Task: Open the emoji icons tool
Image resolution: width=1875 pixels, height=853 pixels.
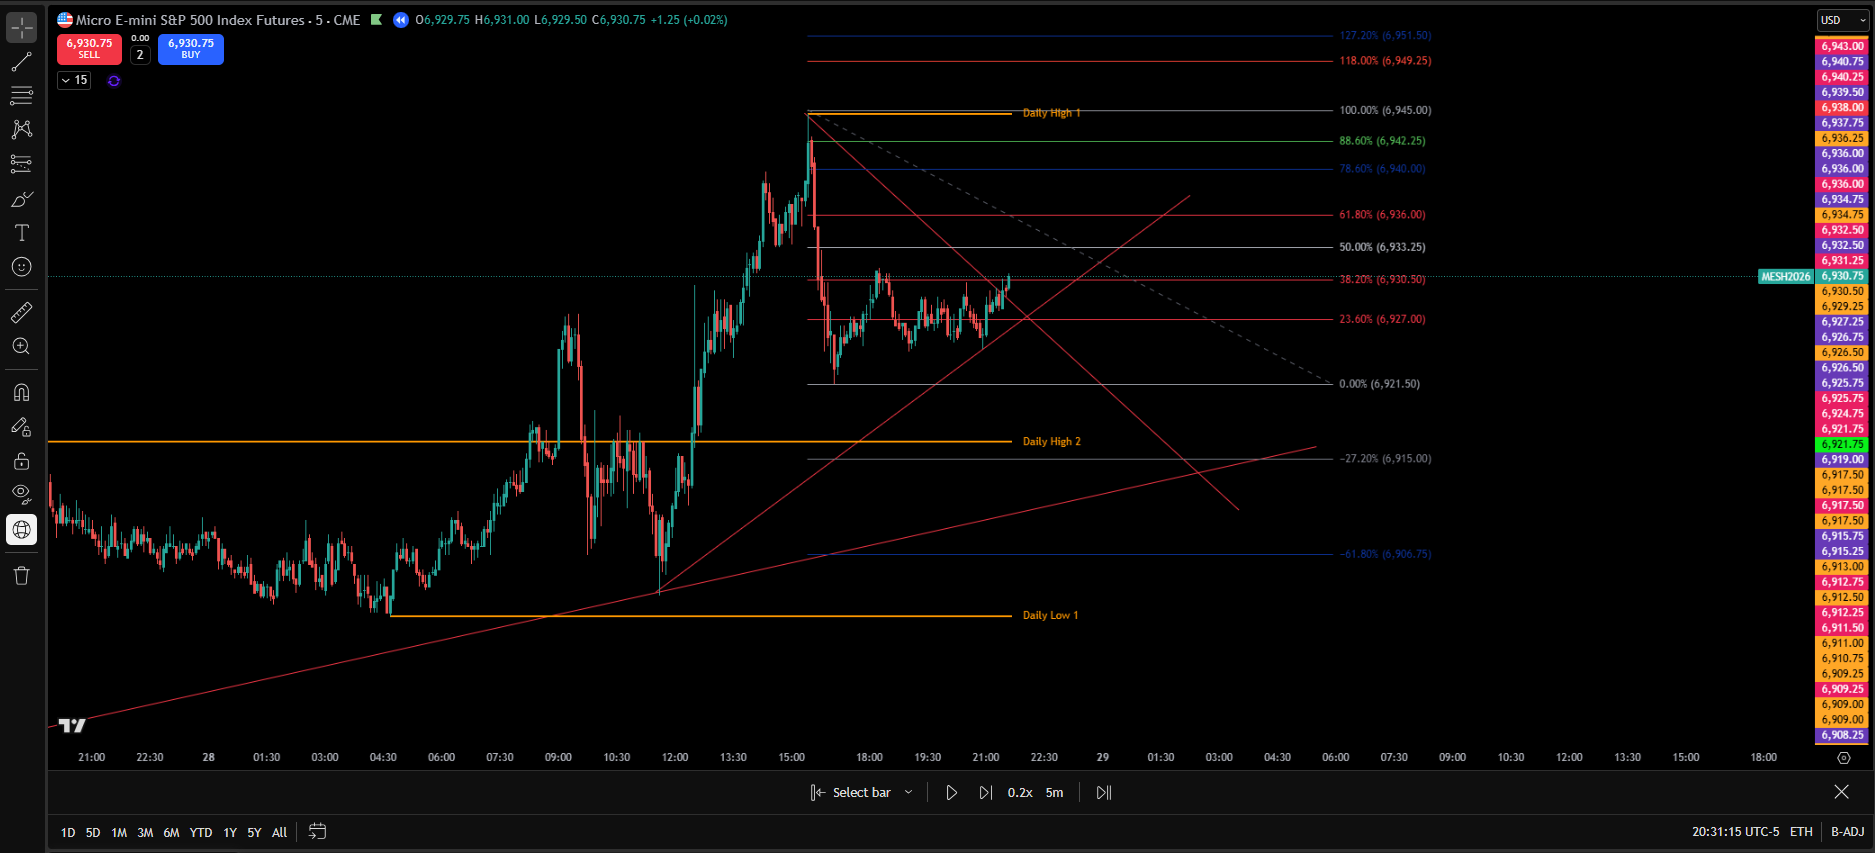Action: [21, 267]
